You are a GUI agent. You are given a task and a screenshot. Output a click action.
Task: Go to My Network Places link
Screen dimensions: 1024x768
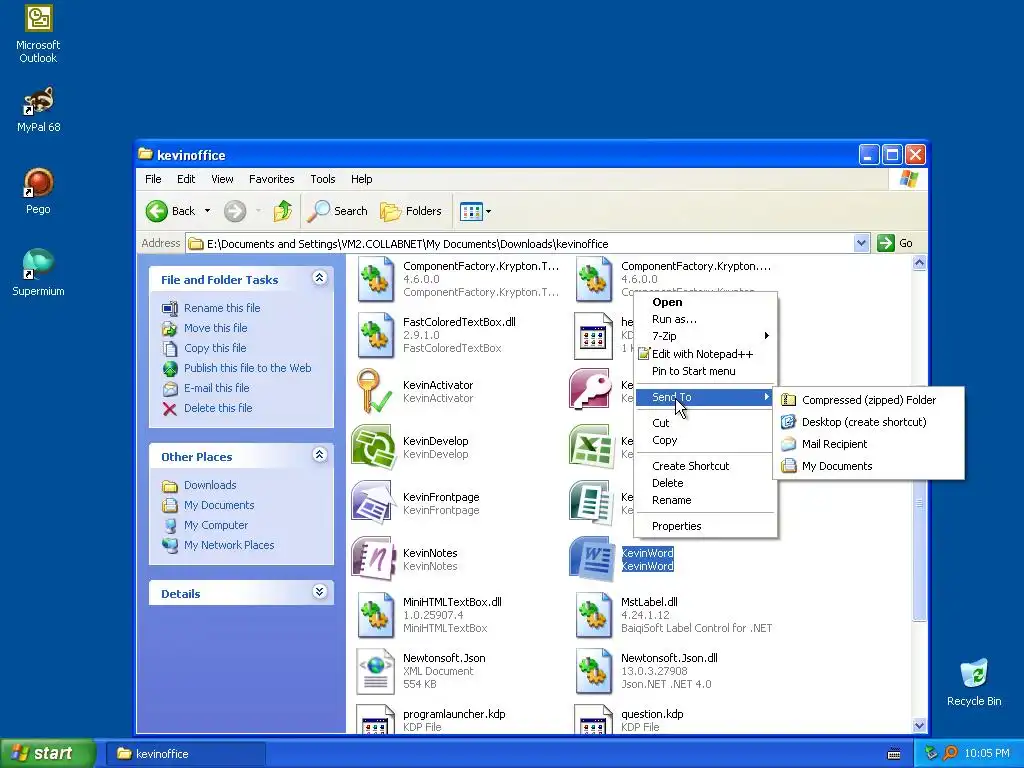click(x=229, y=545)
